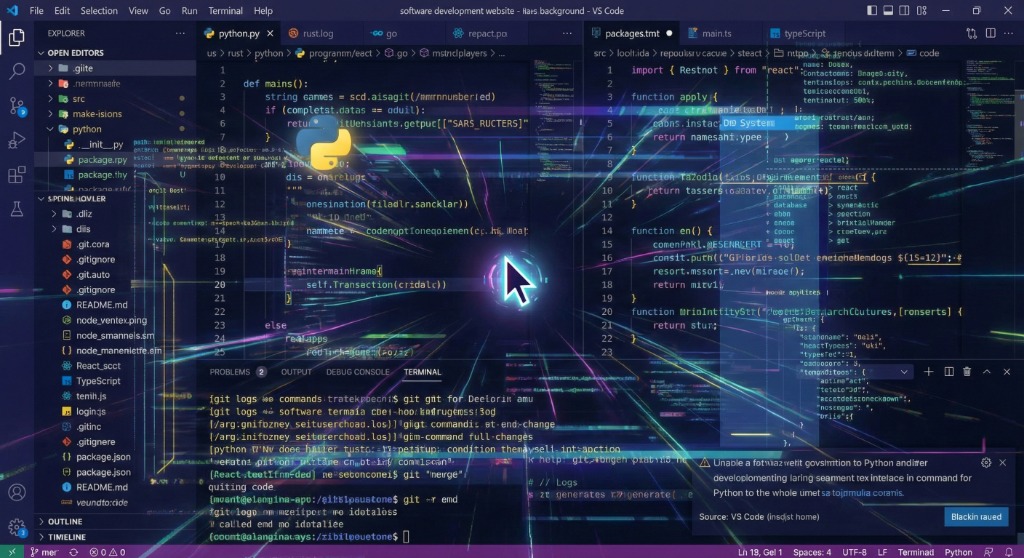Collapse the python folder
The image size is (1024, 558).
tap(50, 129)
